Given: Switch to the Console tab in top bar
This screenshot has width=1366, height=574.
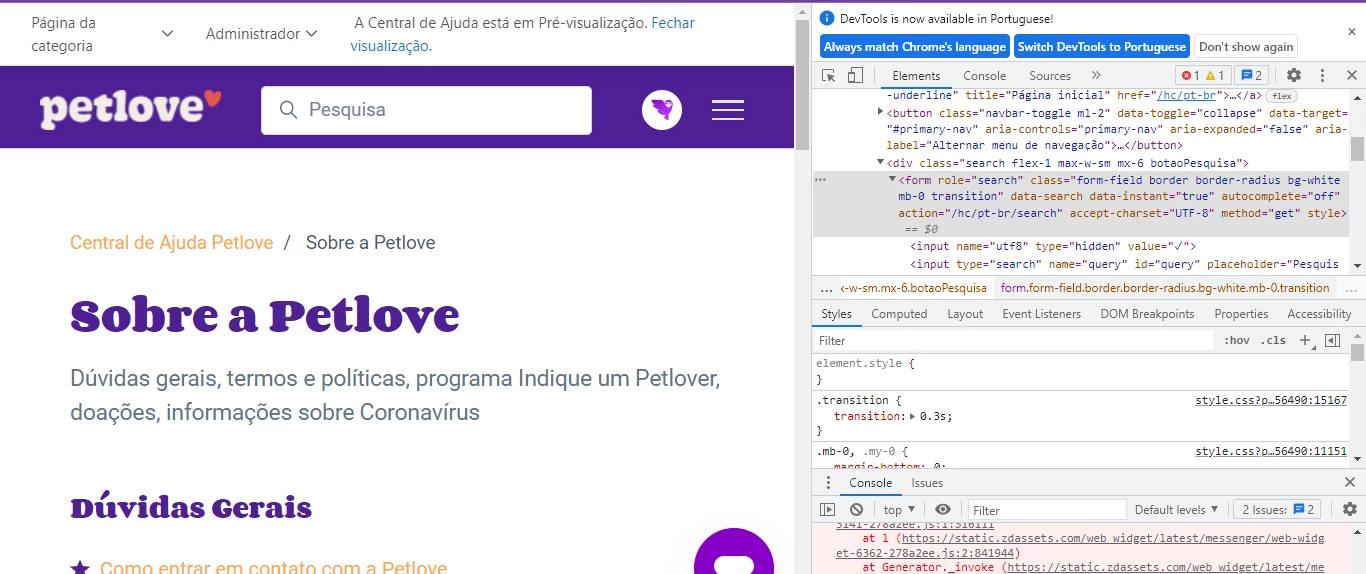Looking at the screenshot, I should pyautogui.click(x=985, y=75).
